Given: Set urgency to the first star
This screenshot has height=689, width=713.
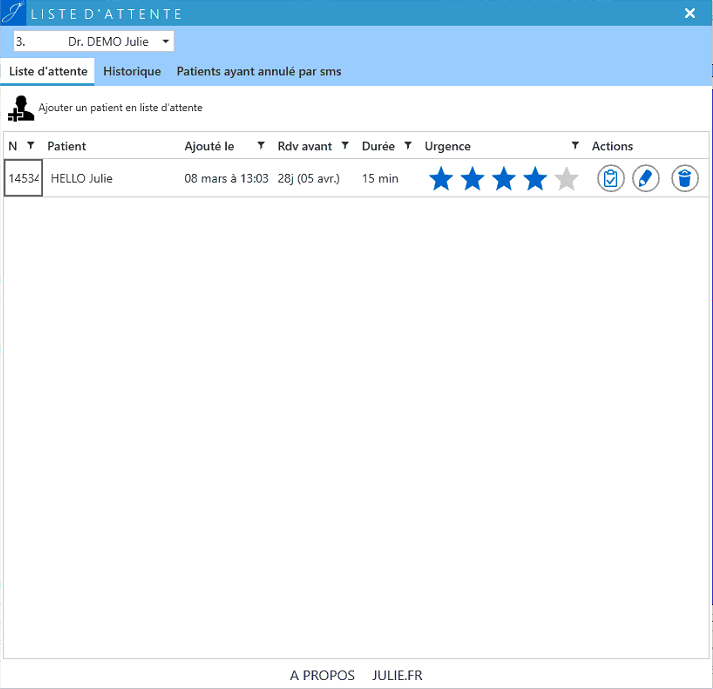Looking at the screenshot, I should point(441,178).
